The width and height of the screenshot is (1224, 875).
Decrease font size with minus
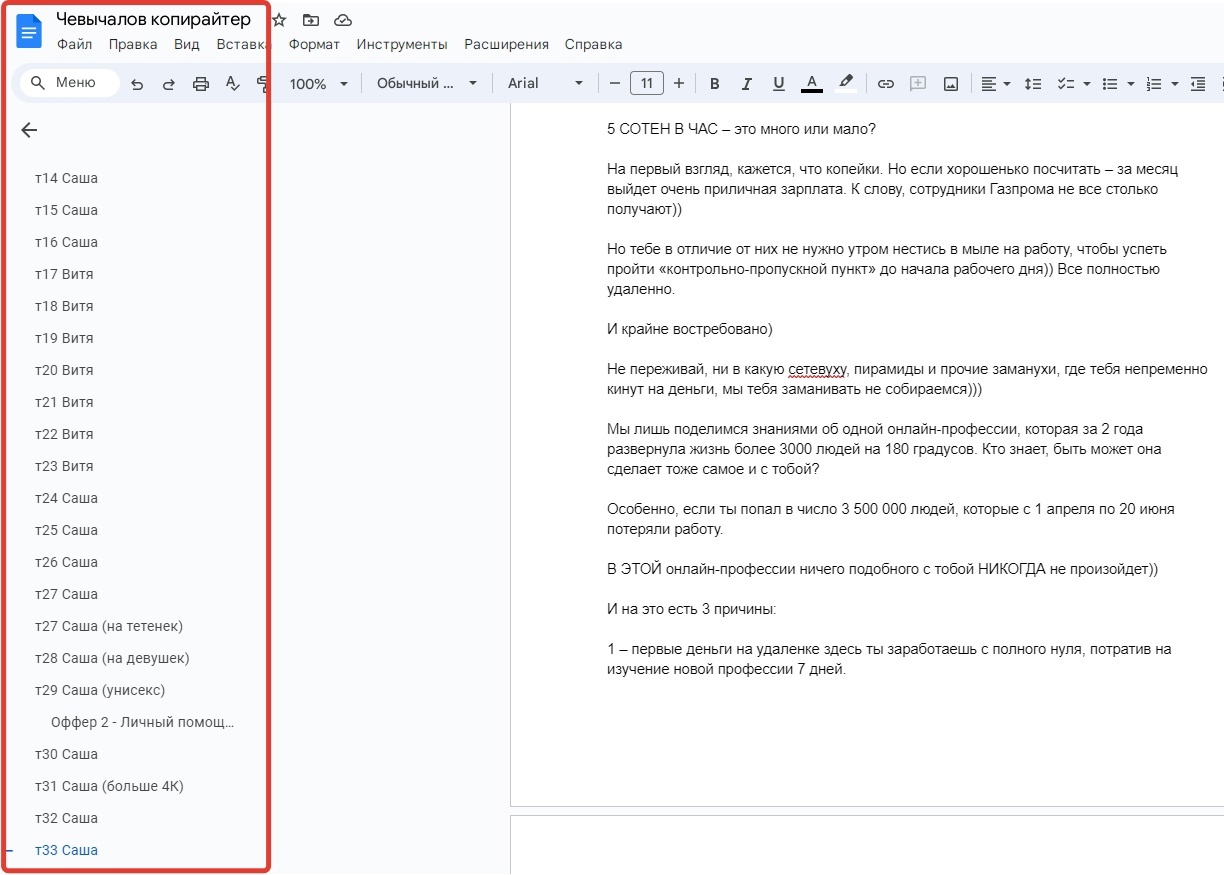[614, 84]
